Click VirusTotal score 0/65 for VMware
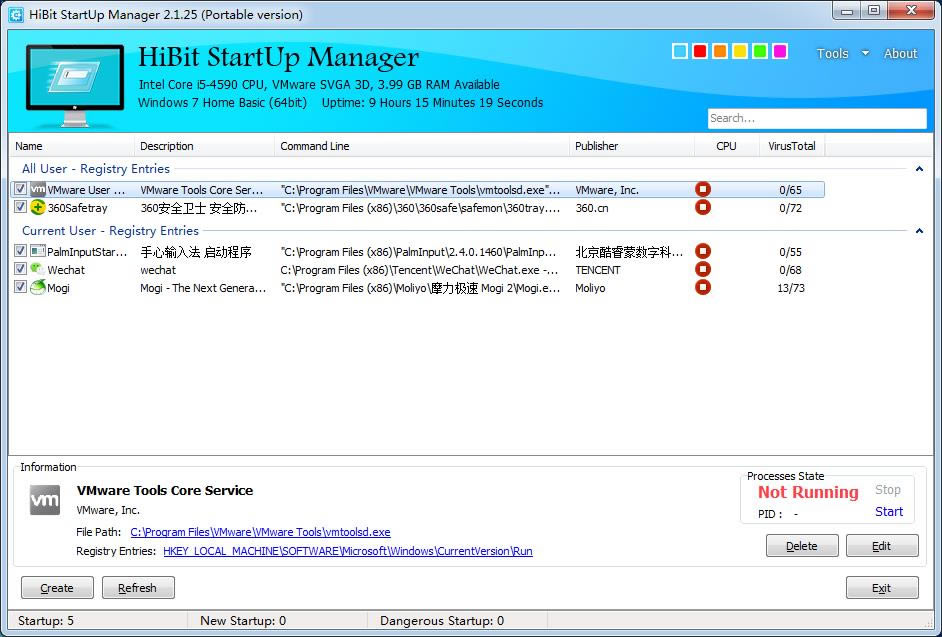The height and width of the screenshot is (637, 942). coord(791,190)
